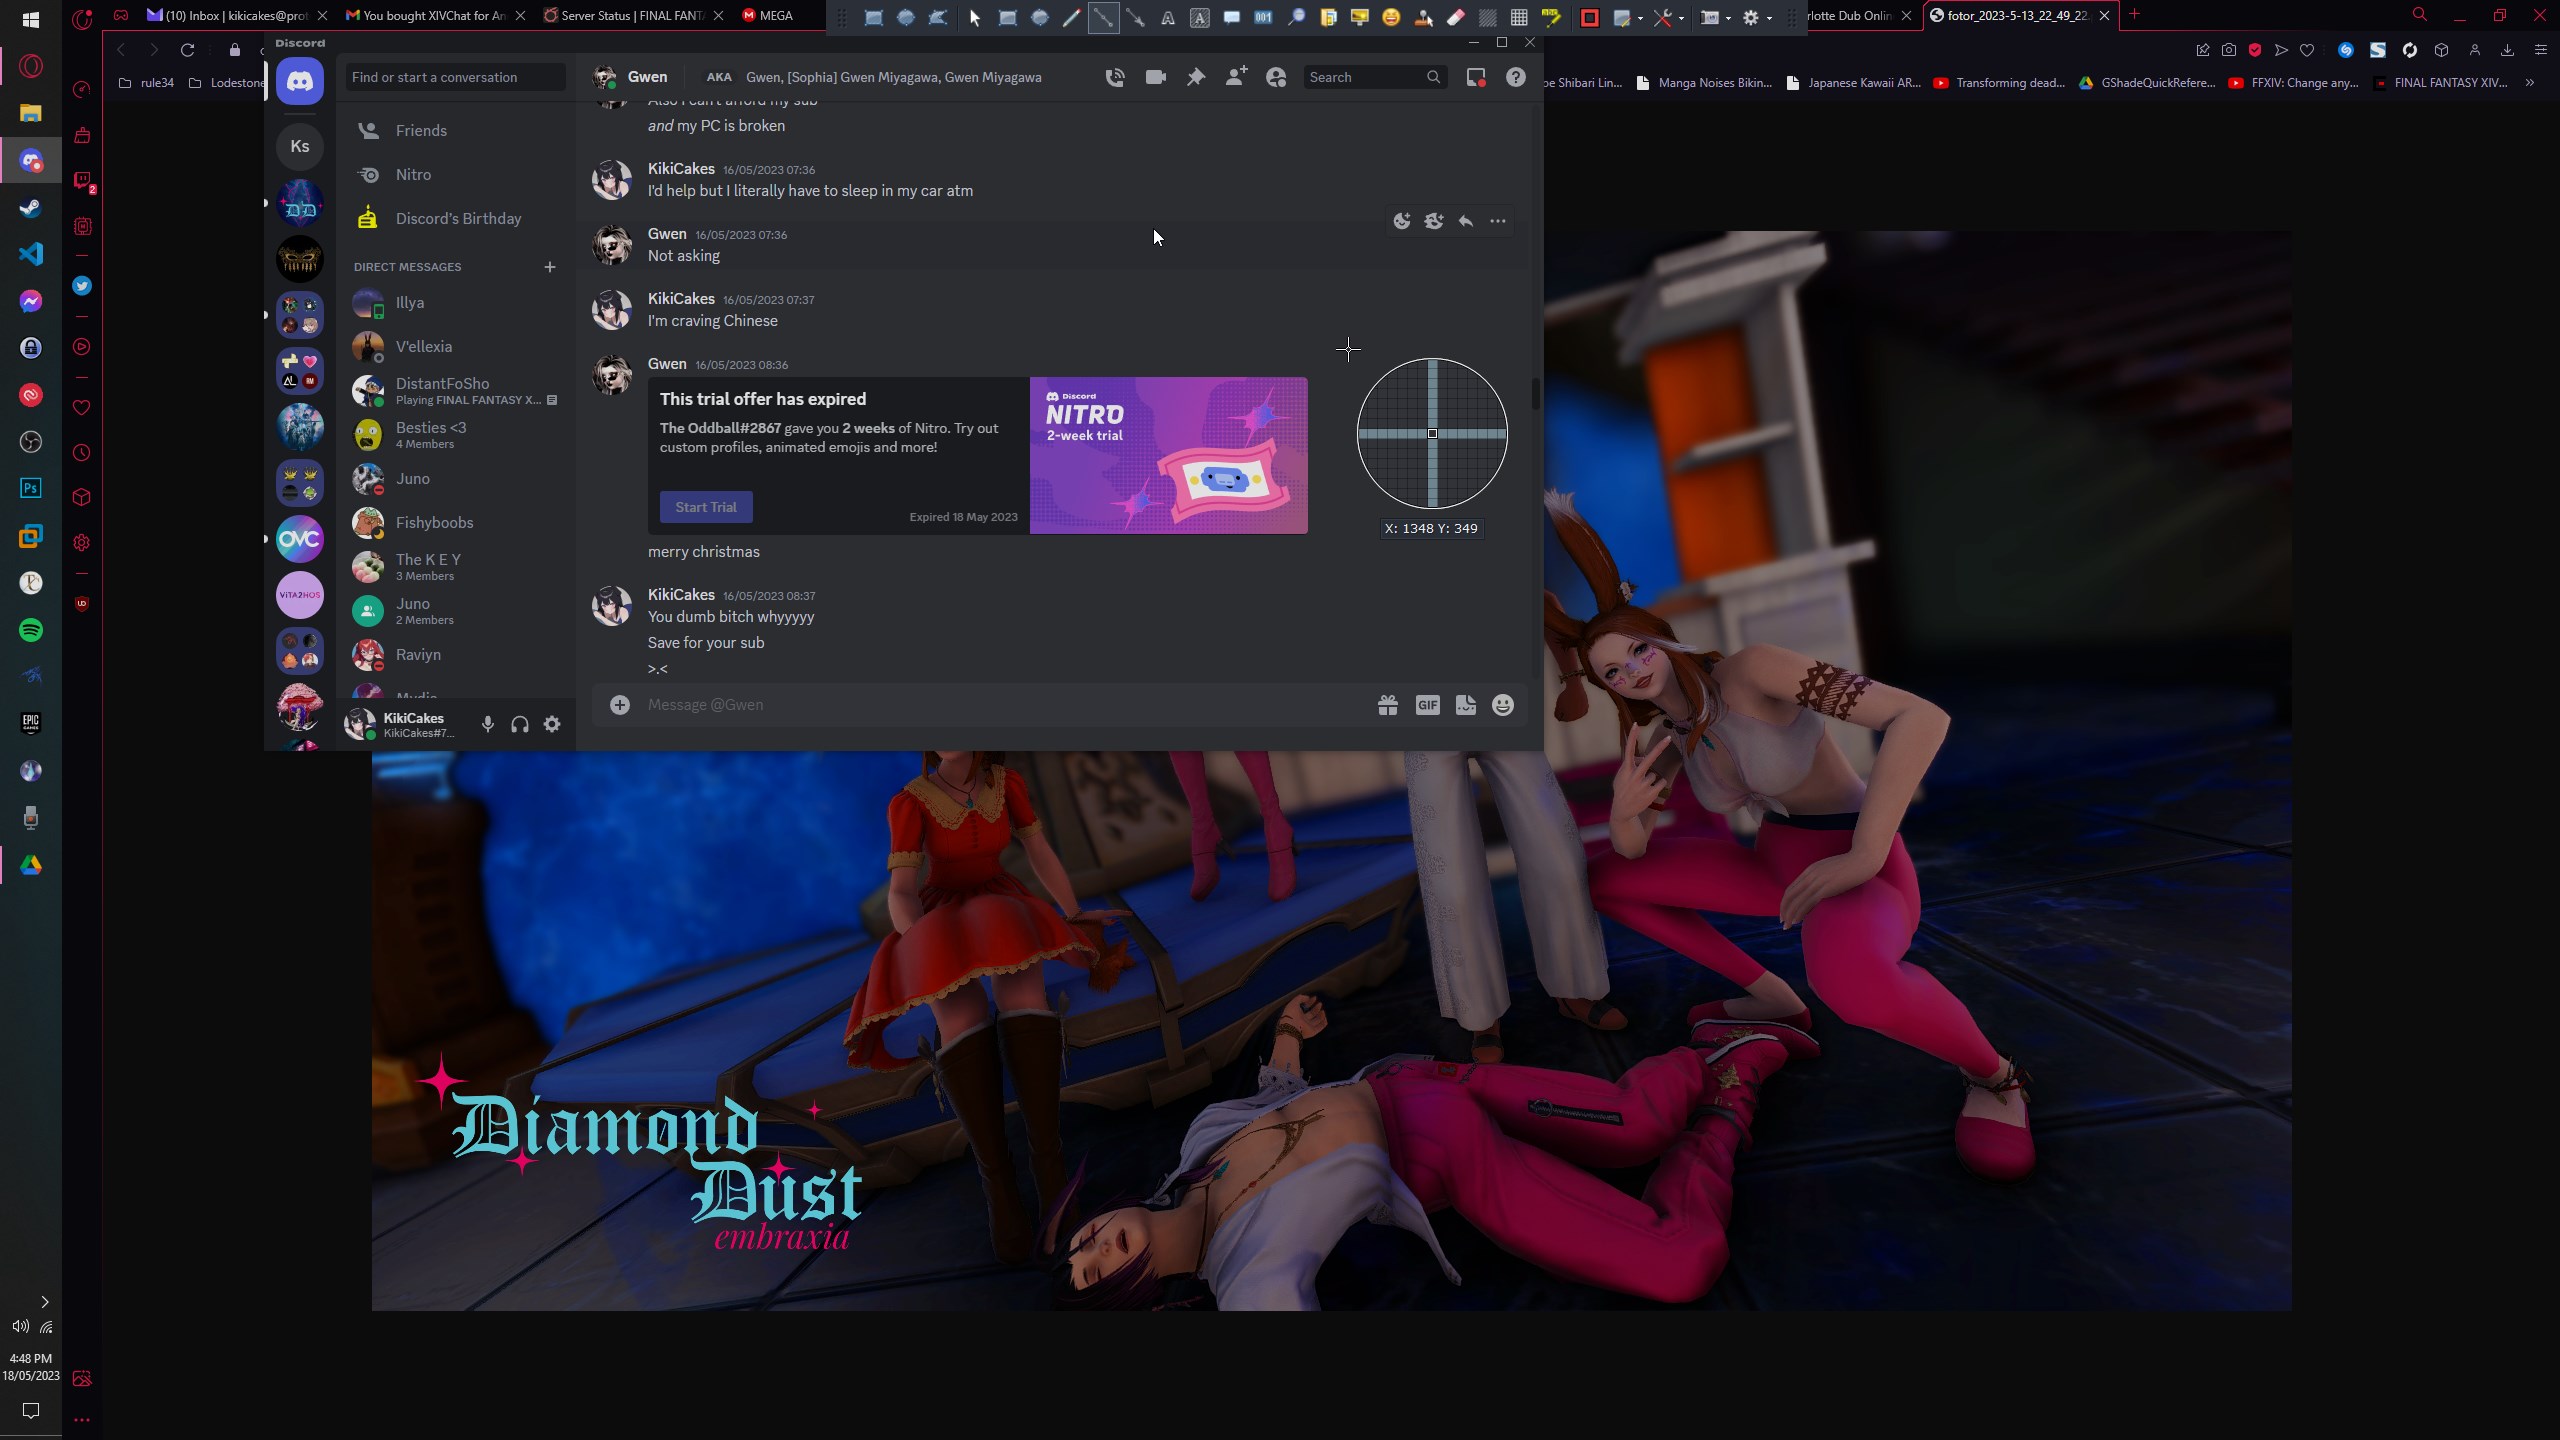The height and width of the screenshot is (1440, 2560).
Task: Open Steam from the Windows taskbar
Action: (x=31, y=207)
